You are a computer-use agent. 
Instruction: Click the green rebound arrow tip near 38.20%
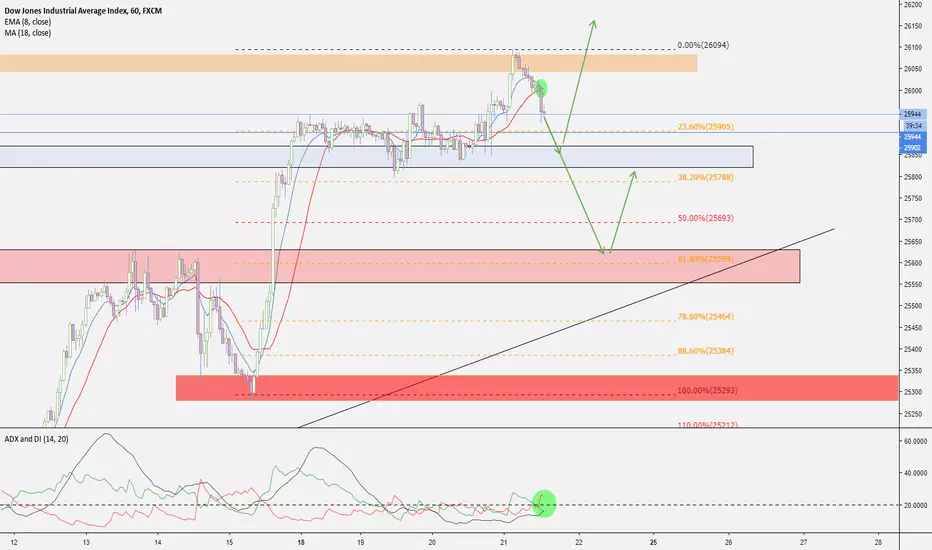click(634, 174)
